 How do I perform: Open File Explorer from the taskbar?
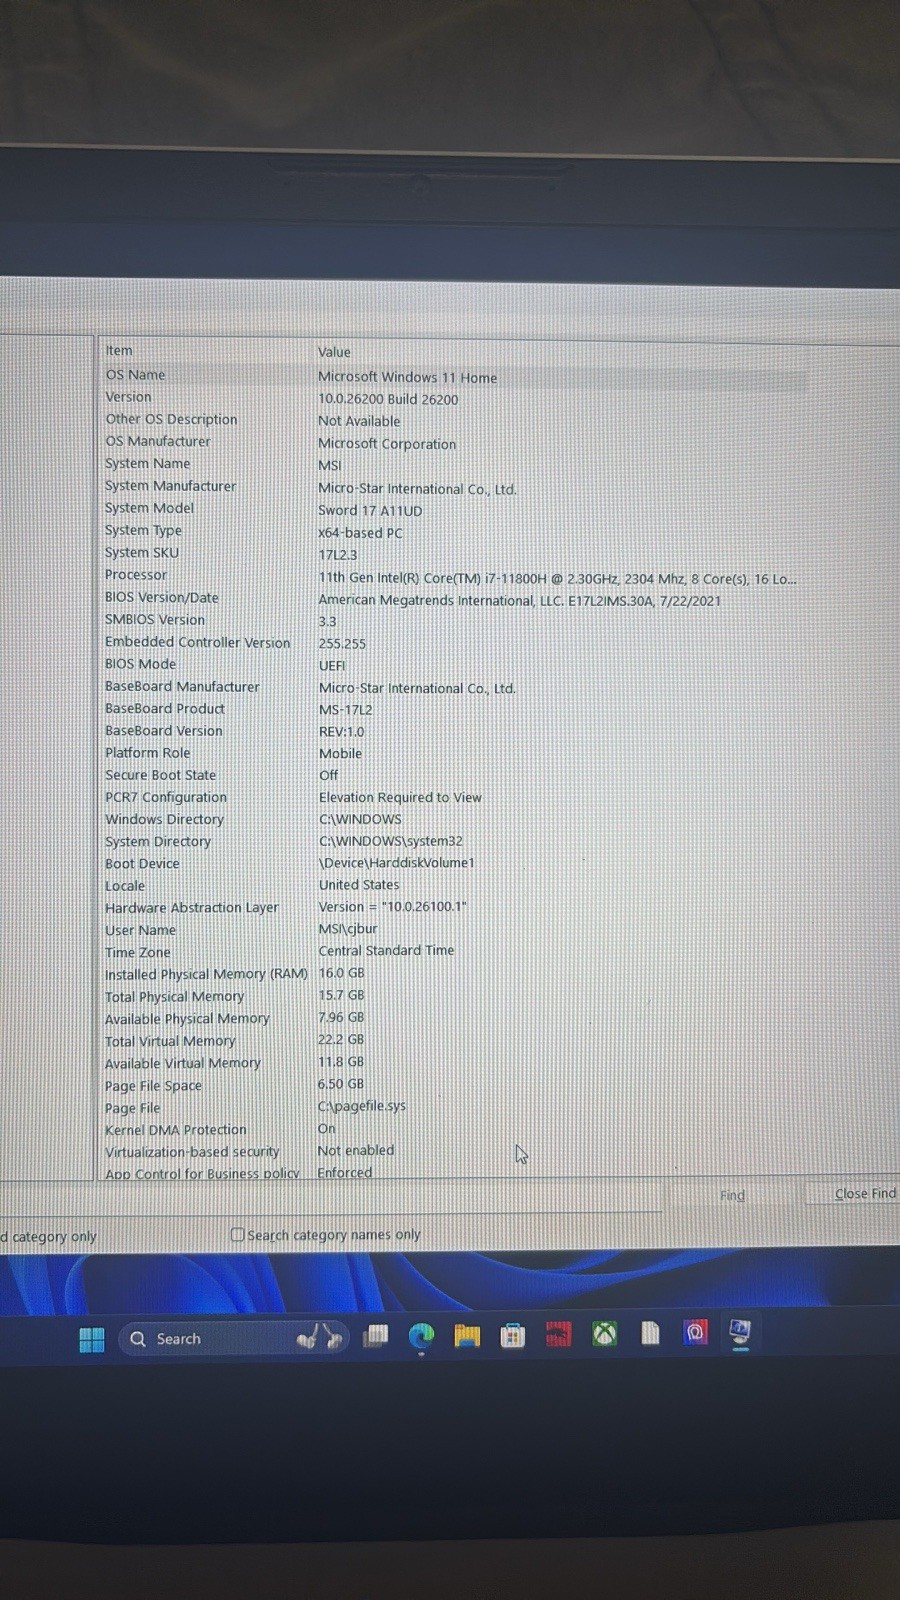pyautogui.click(x=467, y=1335)
